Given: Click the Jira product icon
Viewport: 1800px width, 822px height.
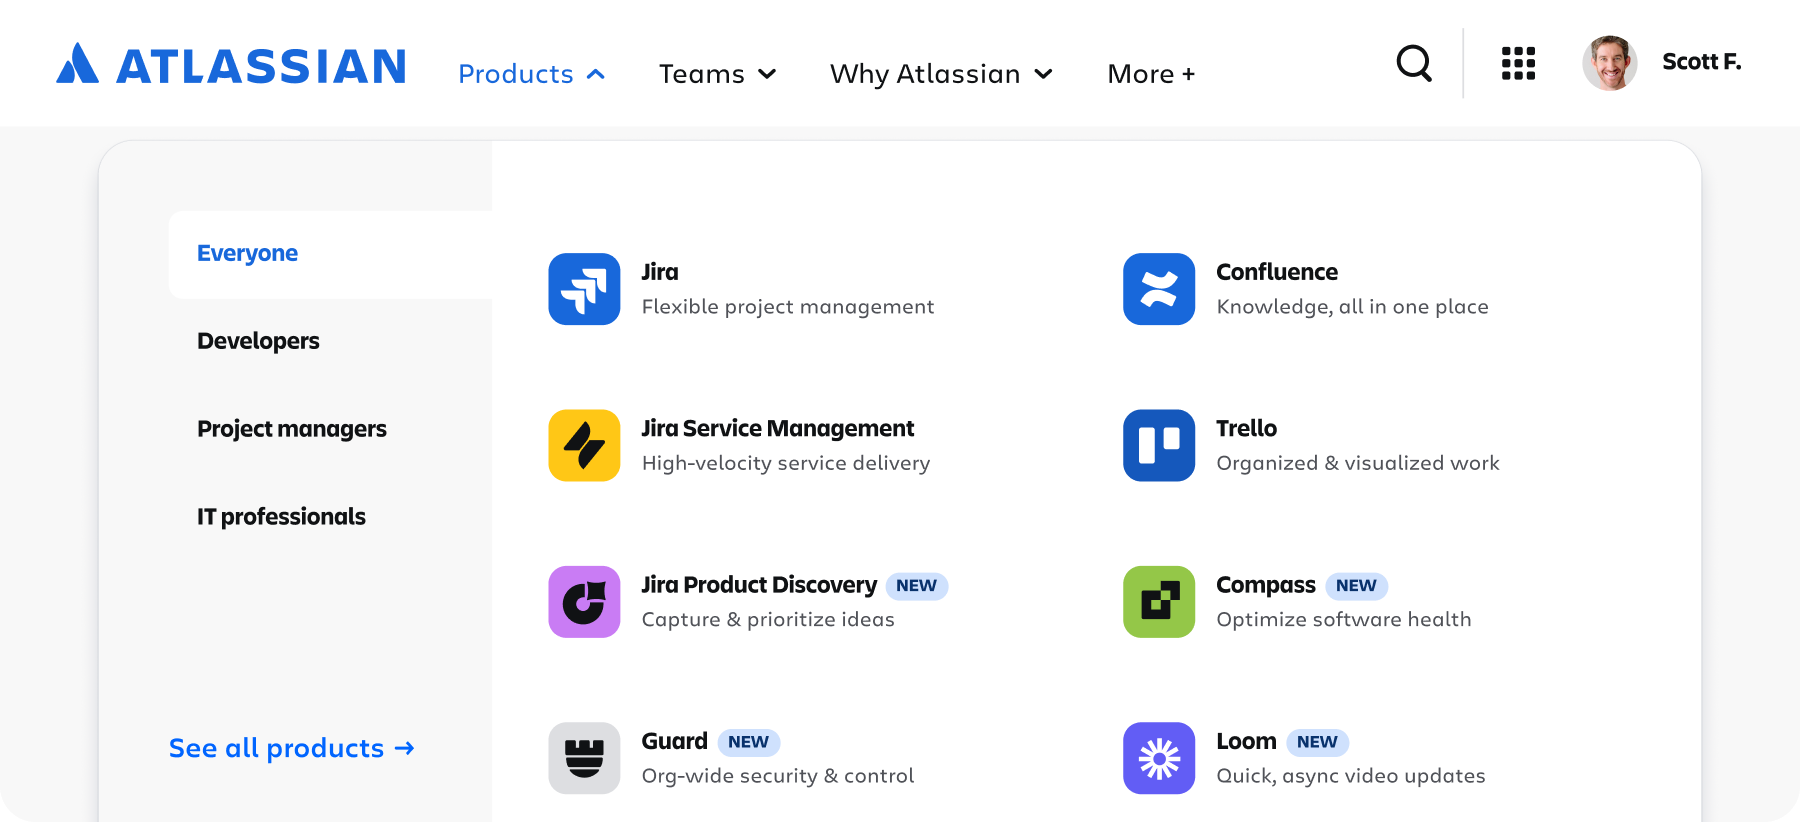Looking at the screenshot, I should [584, 289].
